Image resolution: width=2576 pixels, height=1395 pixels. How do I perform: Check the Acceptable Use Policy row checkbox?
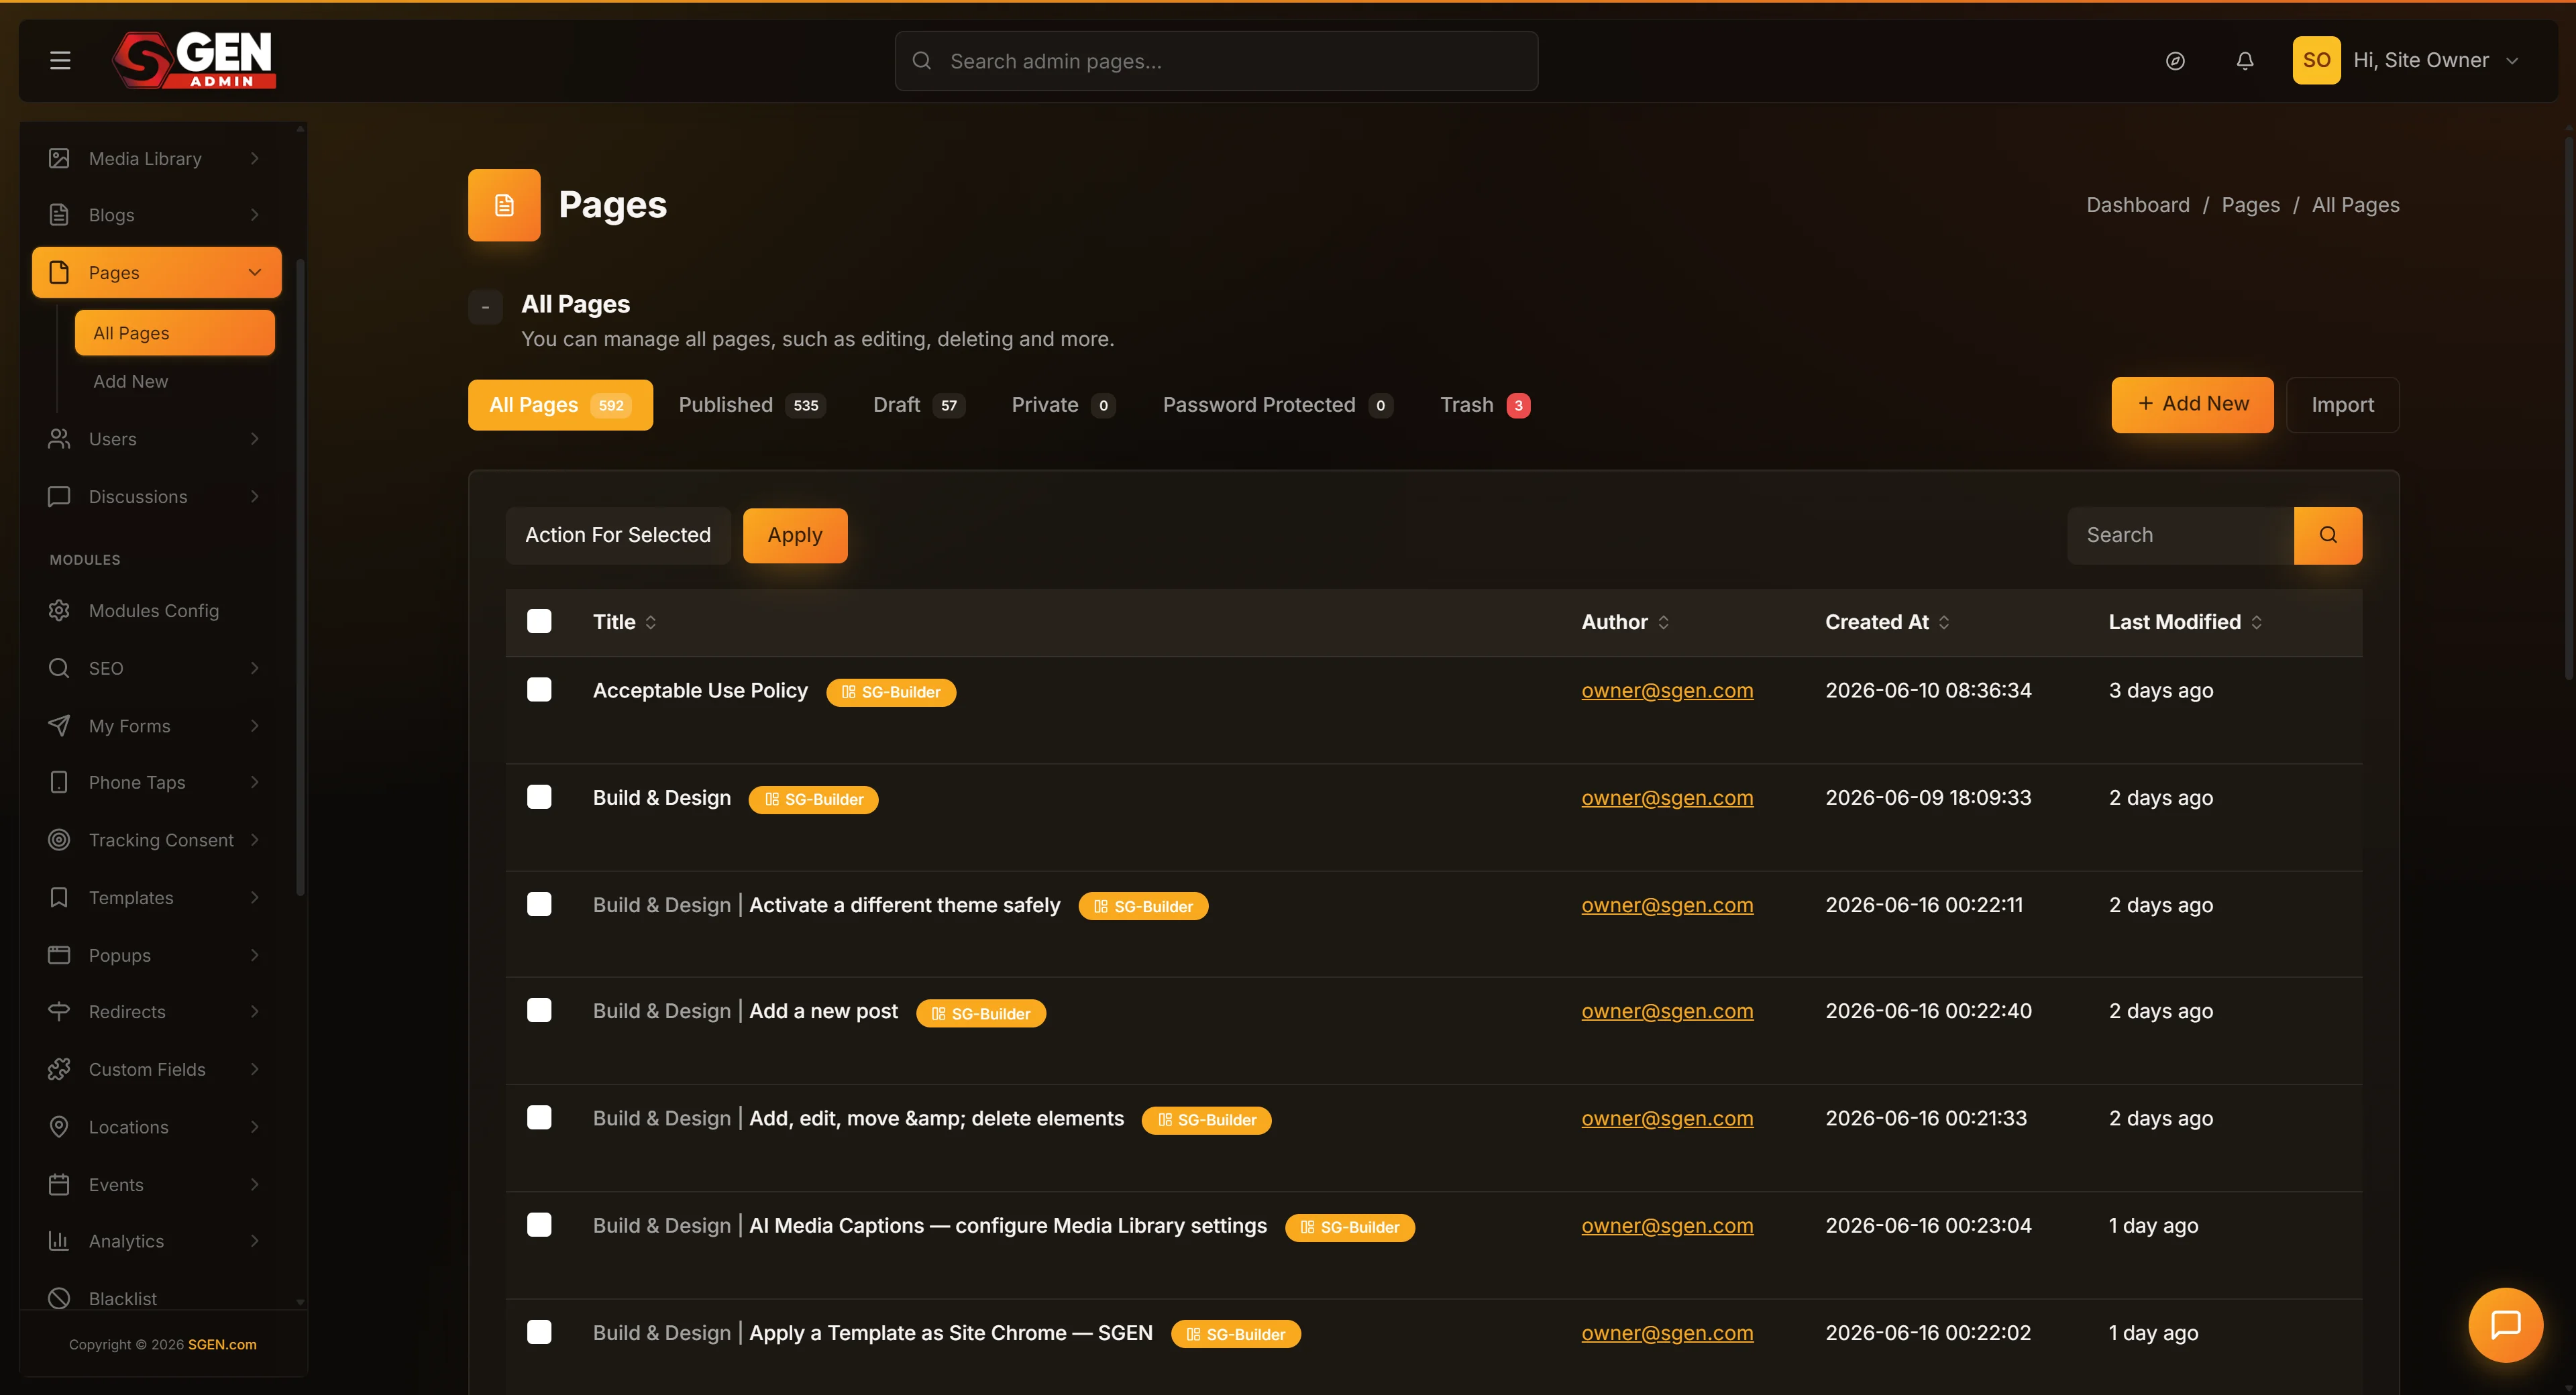point(539,689)
